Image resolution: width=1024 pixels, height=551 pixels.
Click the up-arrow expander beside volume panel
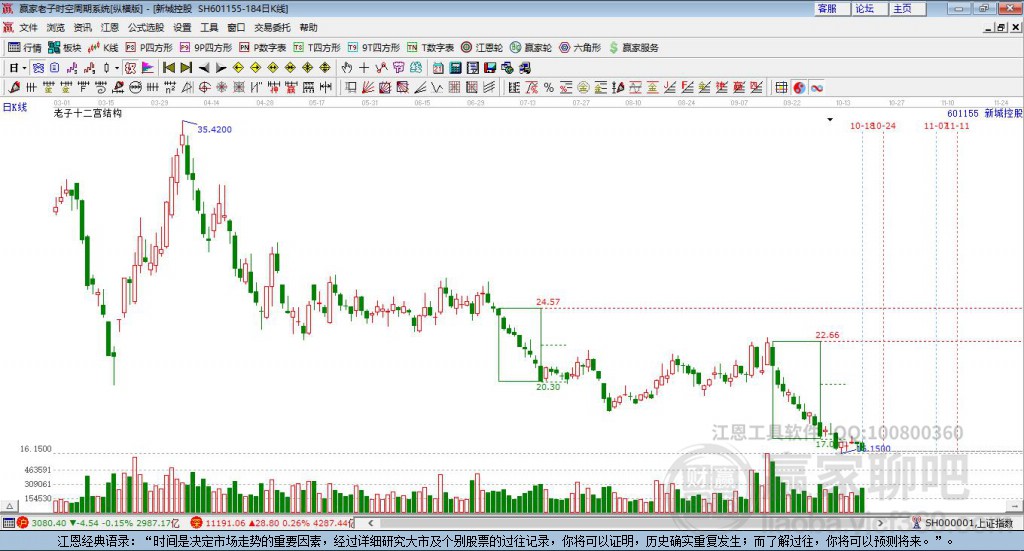click(9, 506)
